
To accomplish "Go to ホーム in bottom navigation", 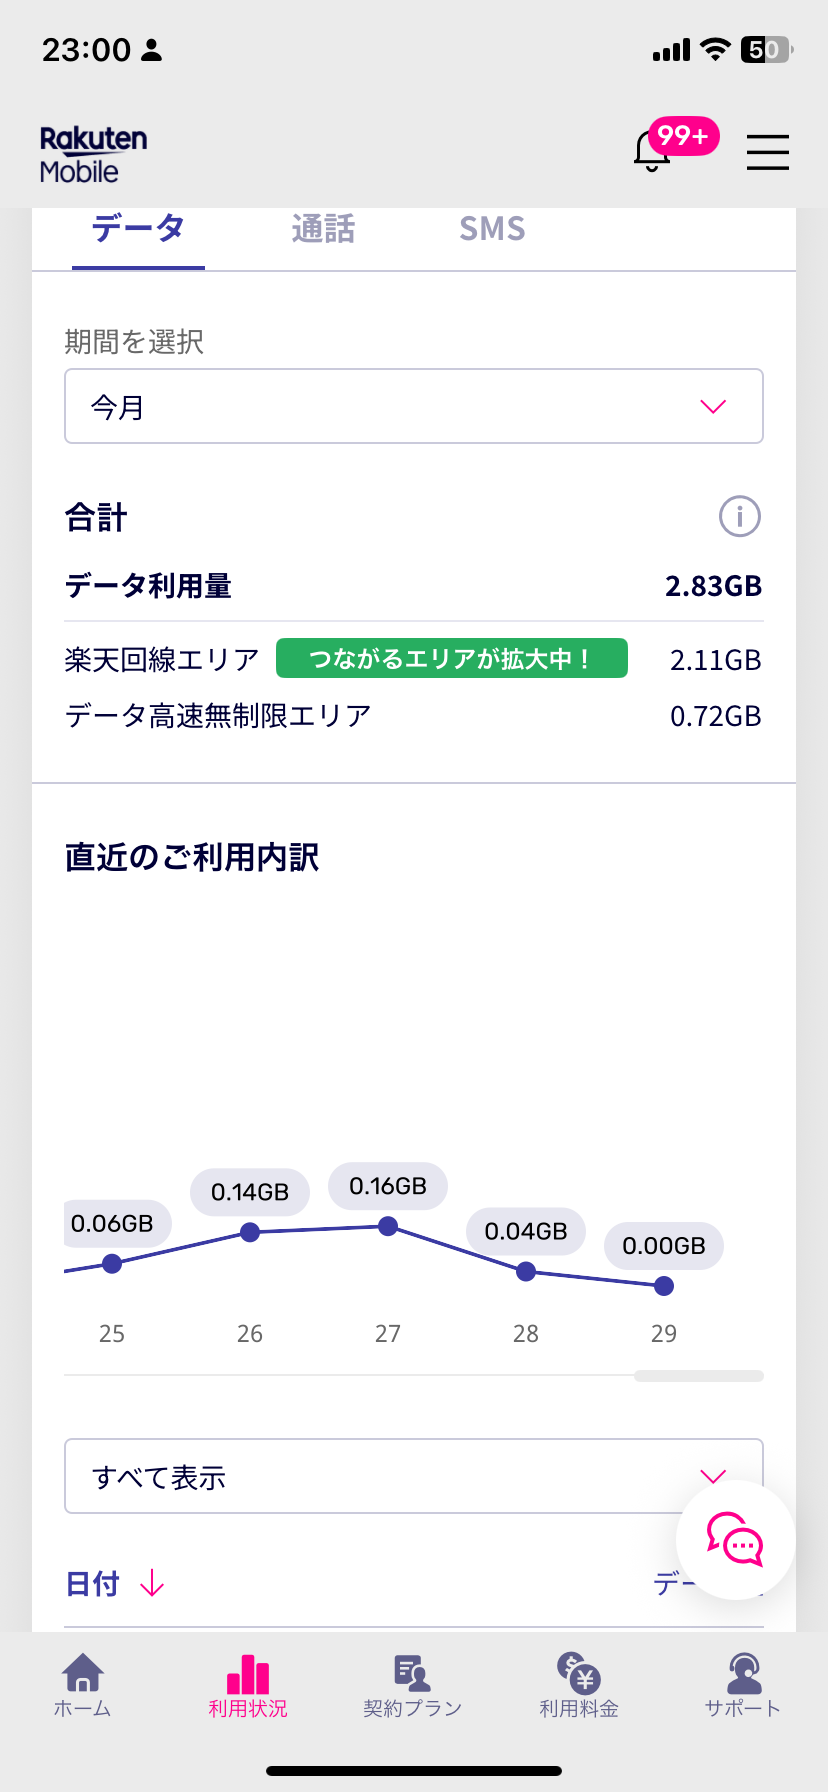I will click(x=82, y=1685).
